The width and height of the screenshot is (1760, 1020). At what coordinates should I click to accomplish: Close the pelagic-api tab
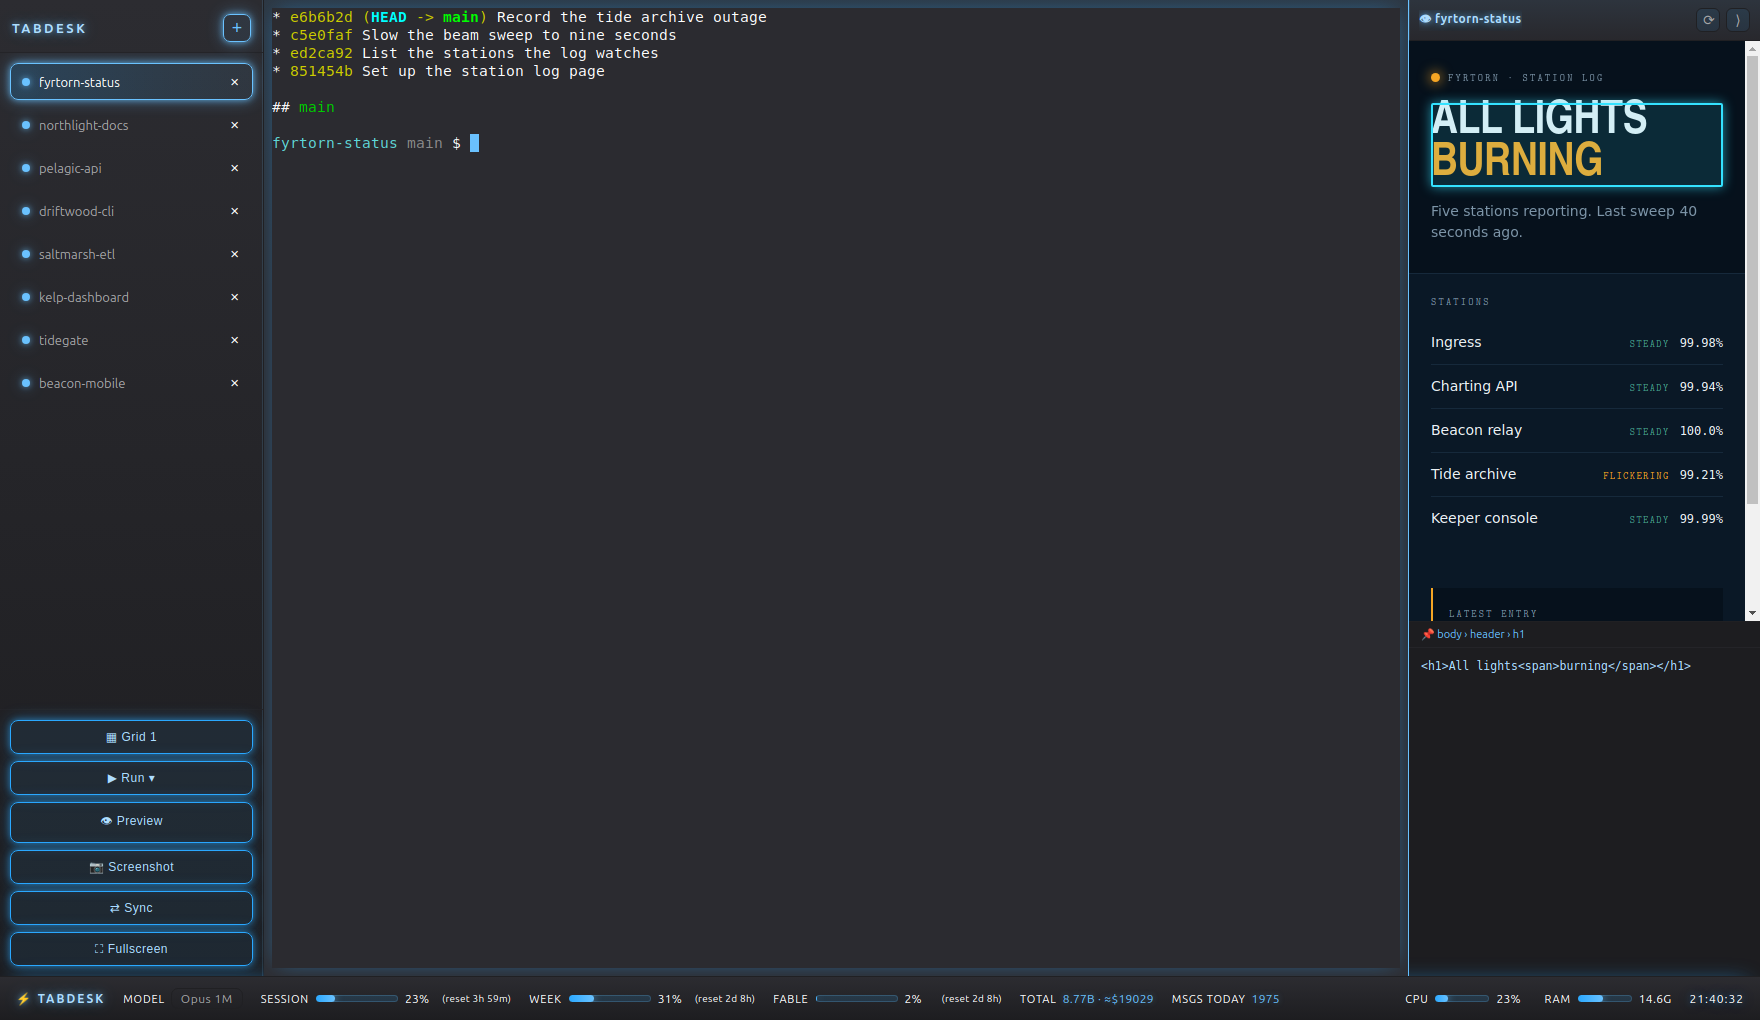pyautogui.click(x=235, y=168)
